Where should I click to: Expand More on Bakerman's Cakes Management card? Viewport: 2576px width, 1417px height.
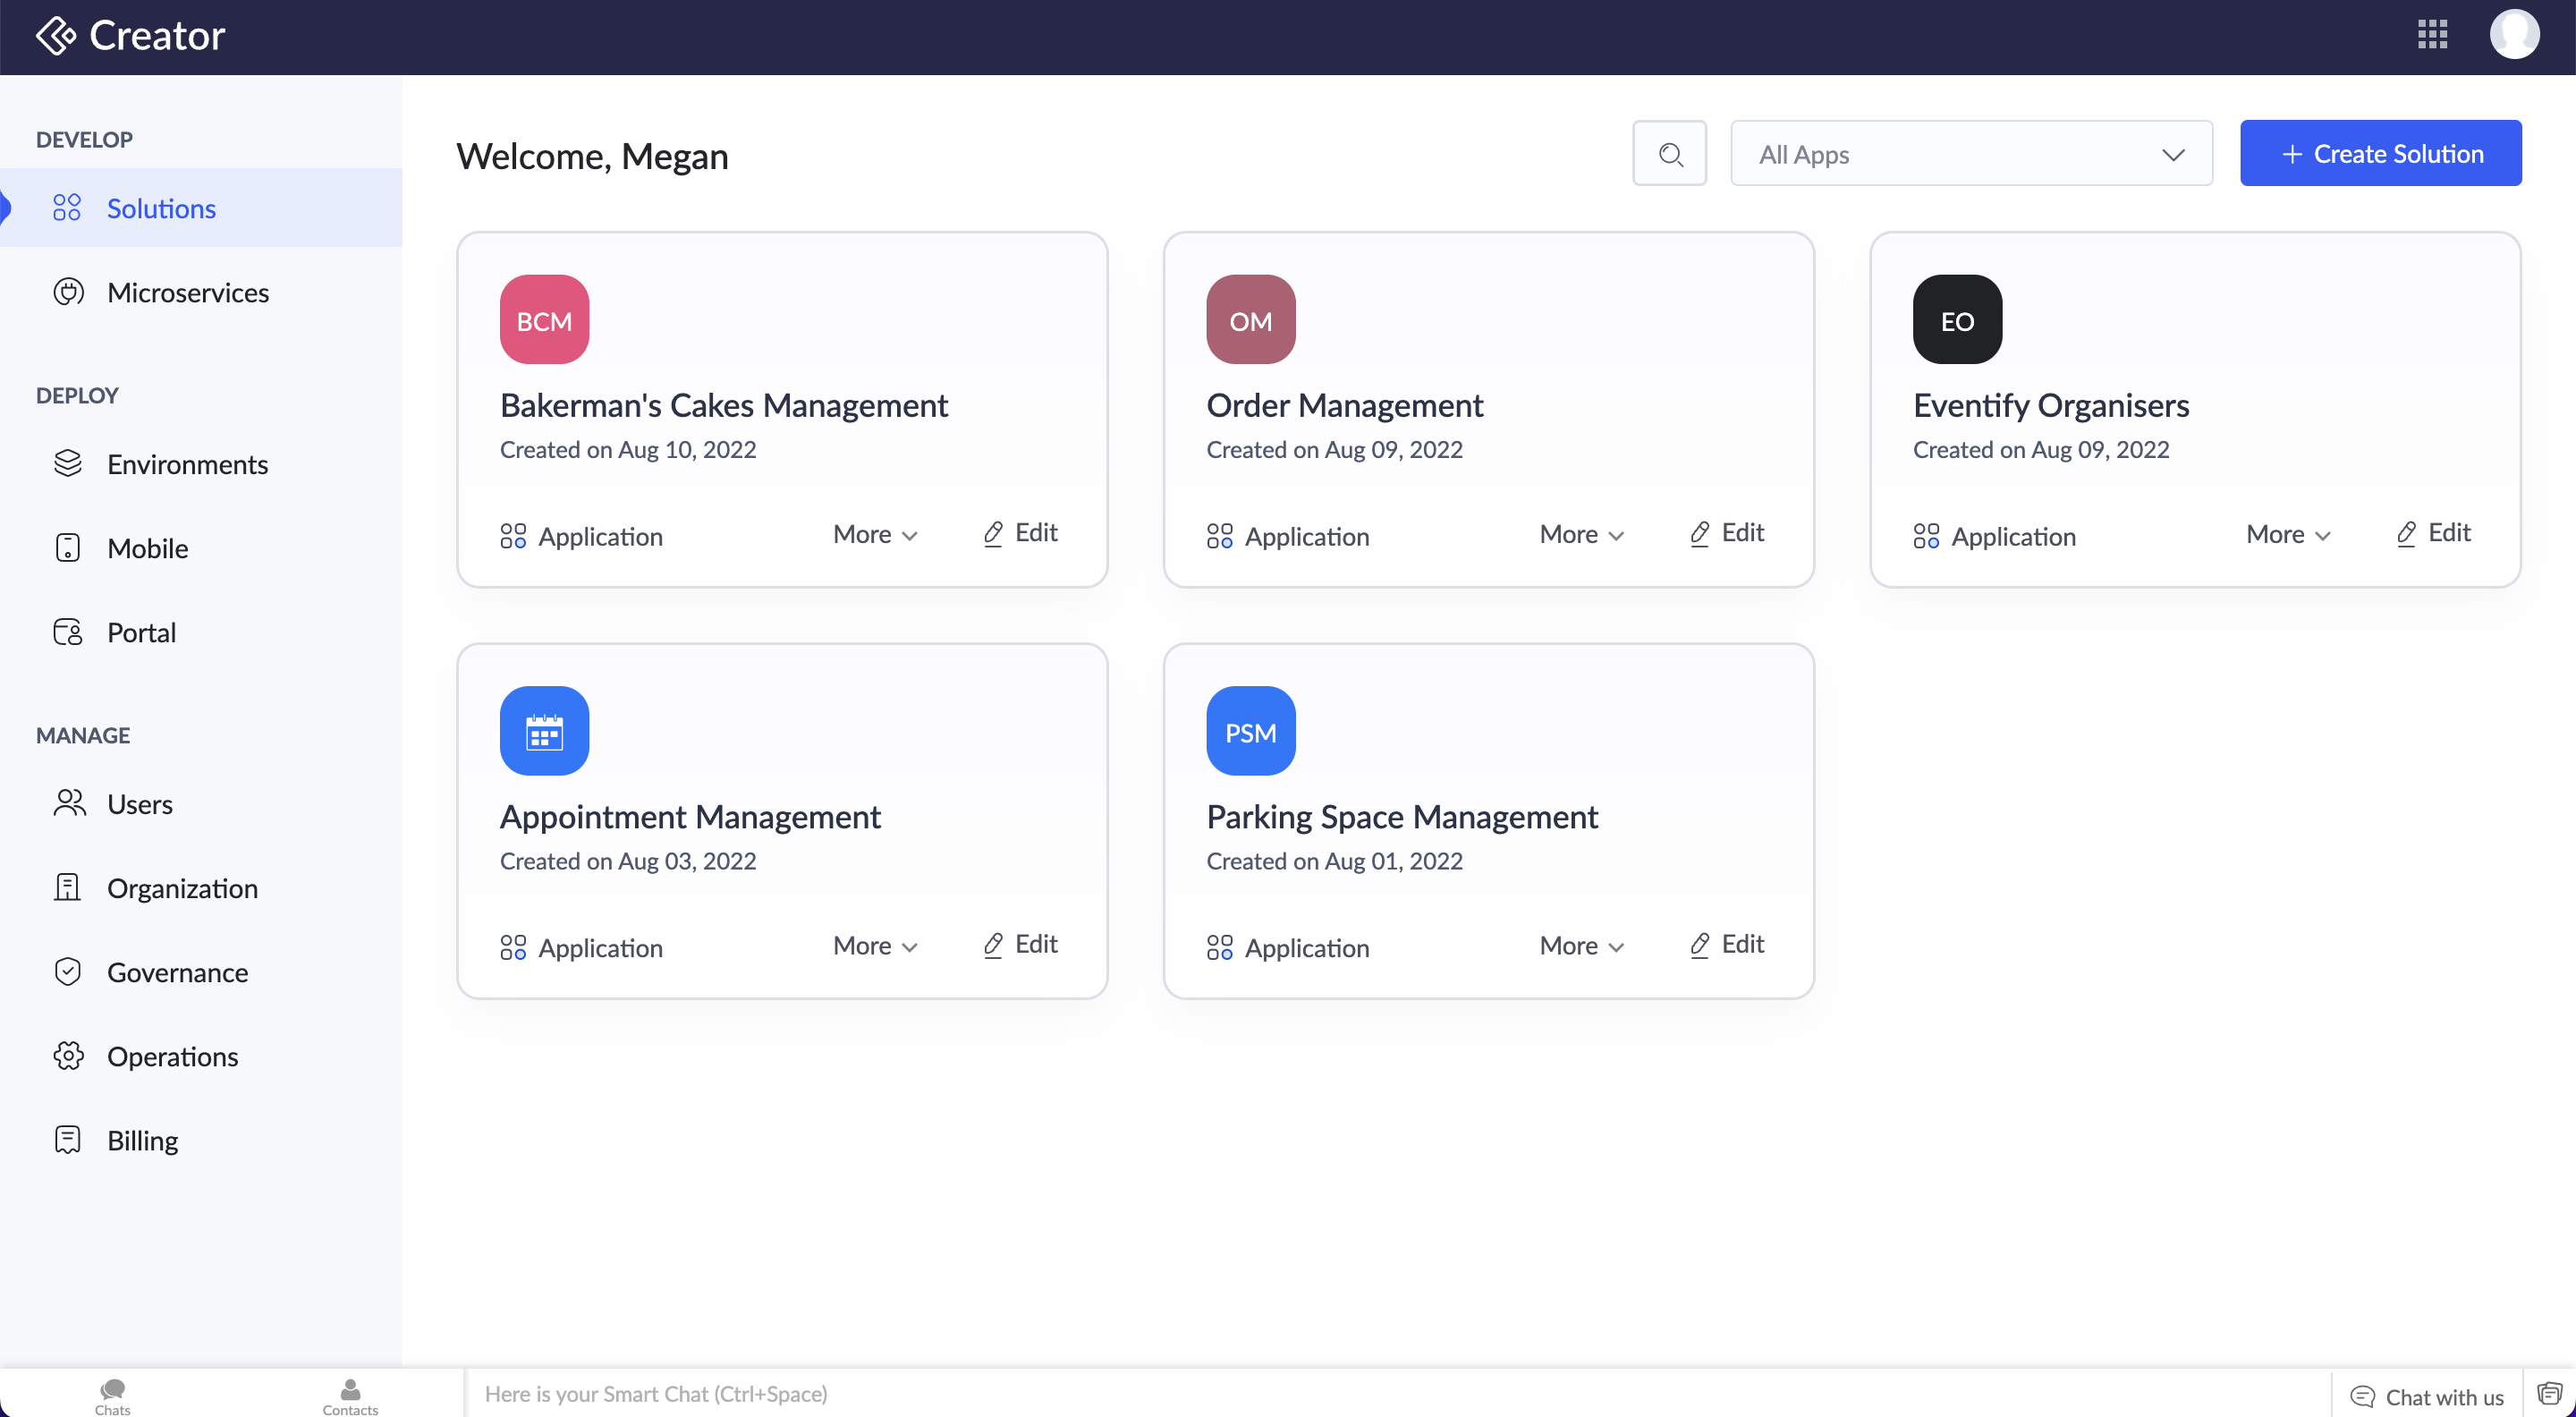pyautogui.click(x=875, y=535)
